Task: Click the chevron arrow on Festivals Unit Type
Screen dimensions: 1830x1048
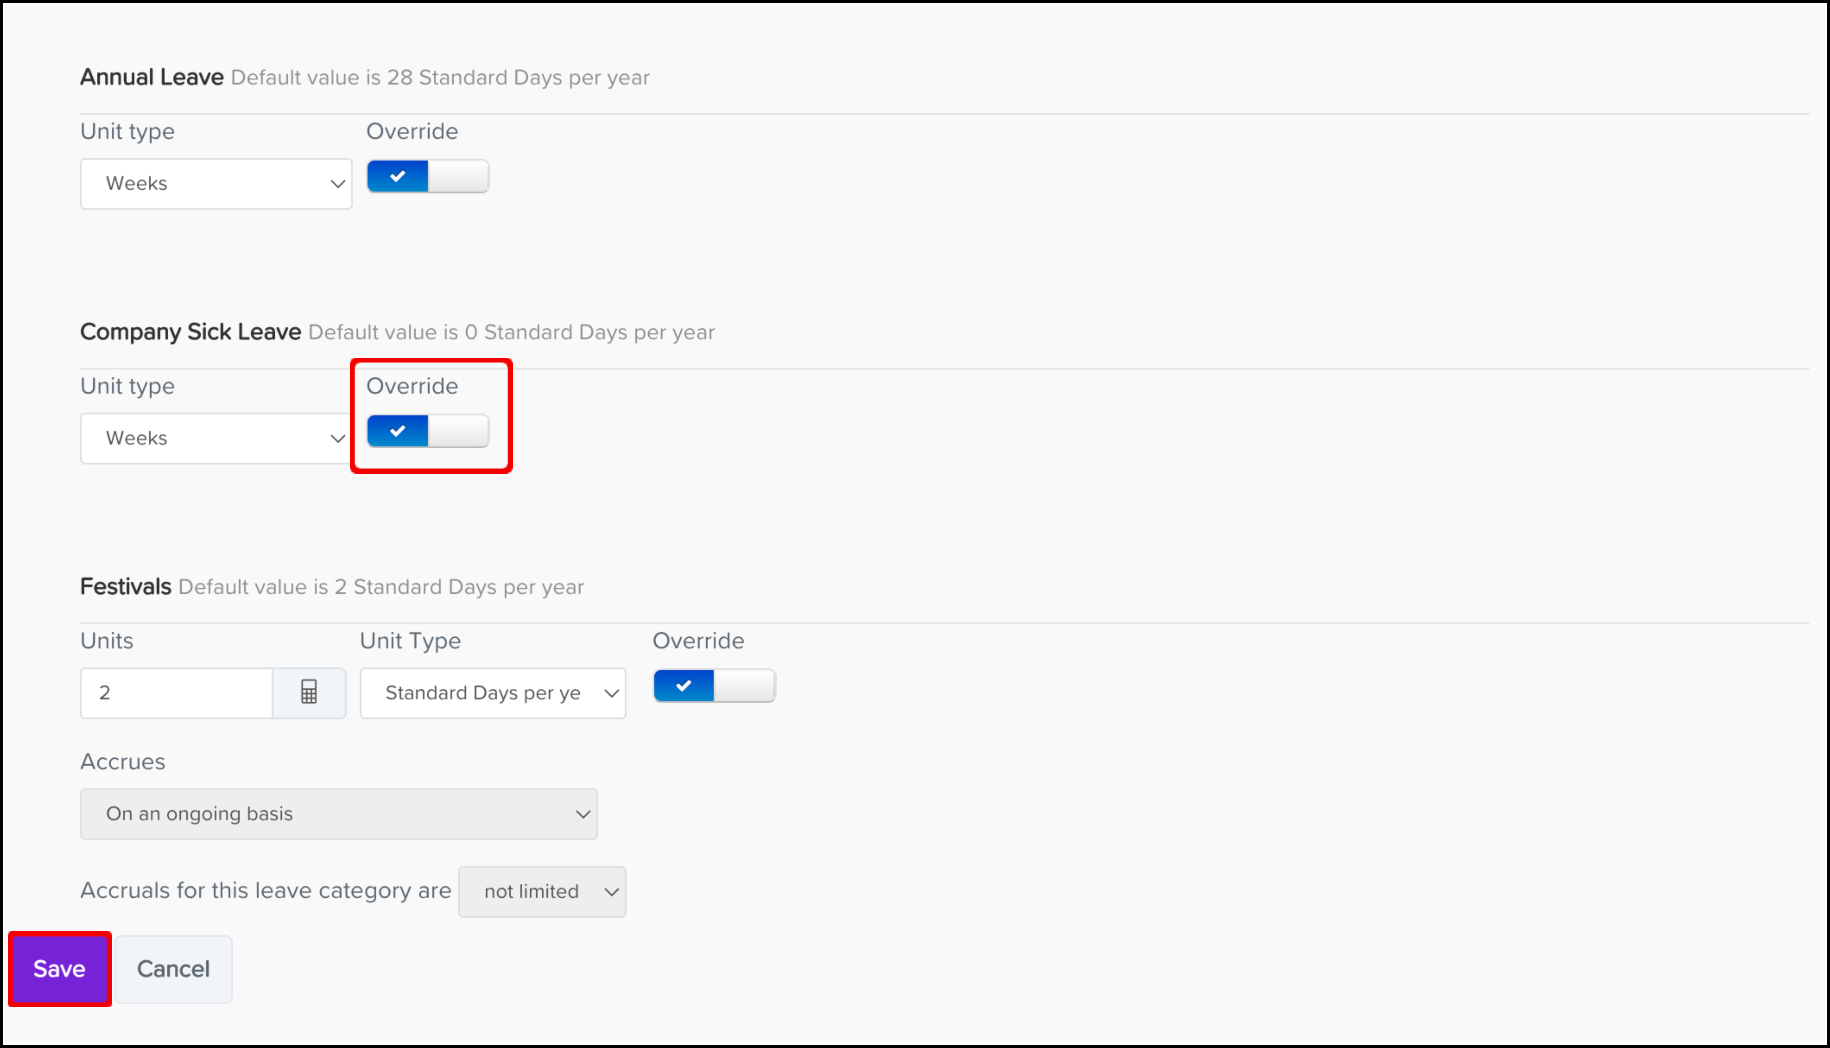Action: 611,693
